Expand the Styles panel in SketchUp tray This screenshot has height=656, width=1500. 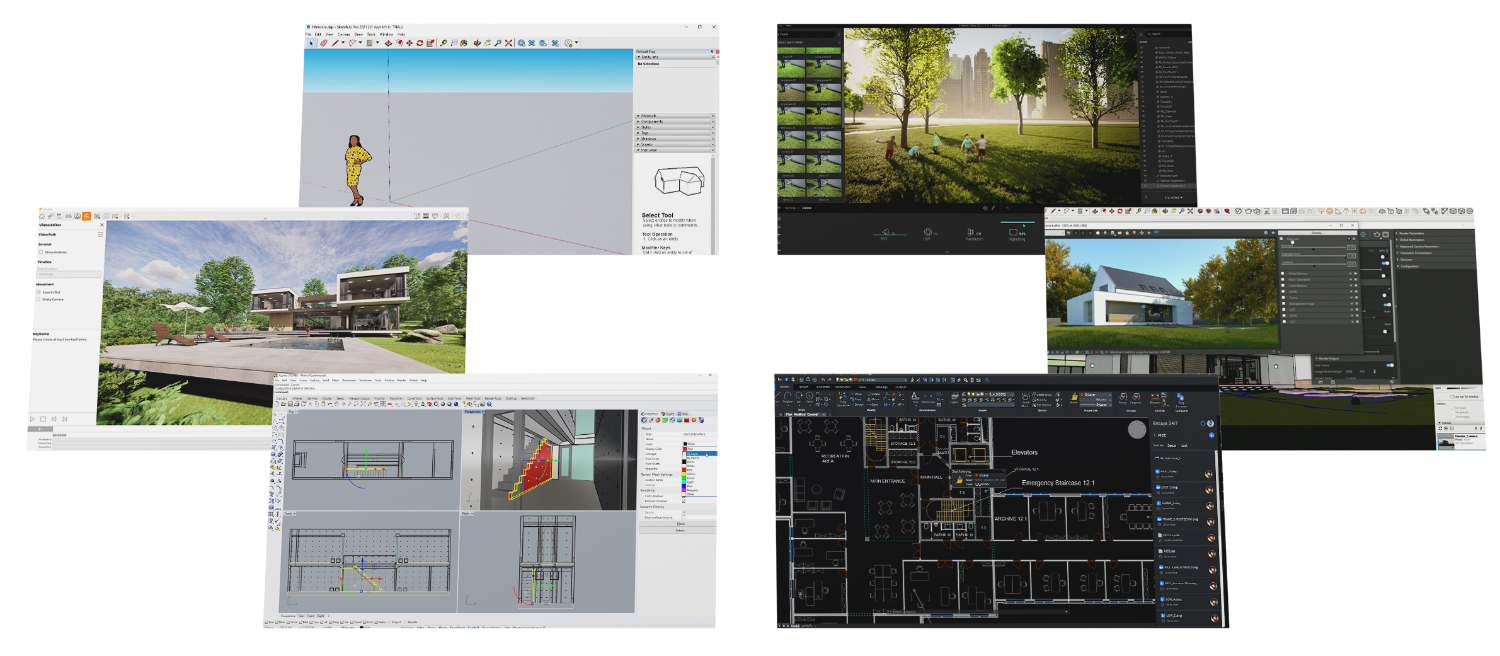pyautogui.click(x=676, y=128)
